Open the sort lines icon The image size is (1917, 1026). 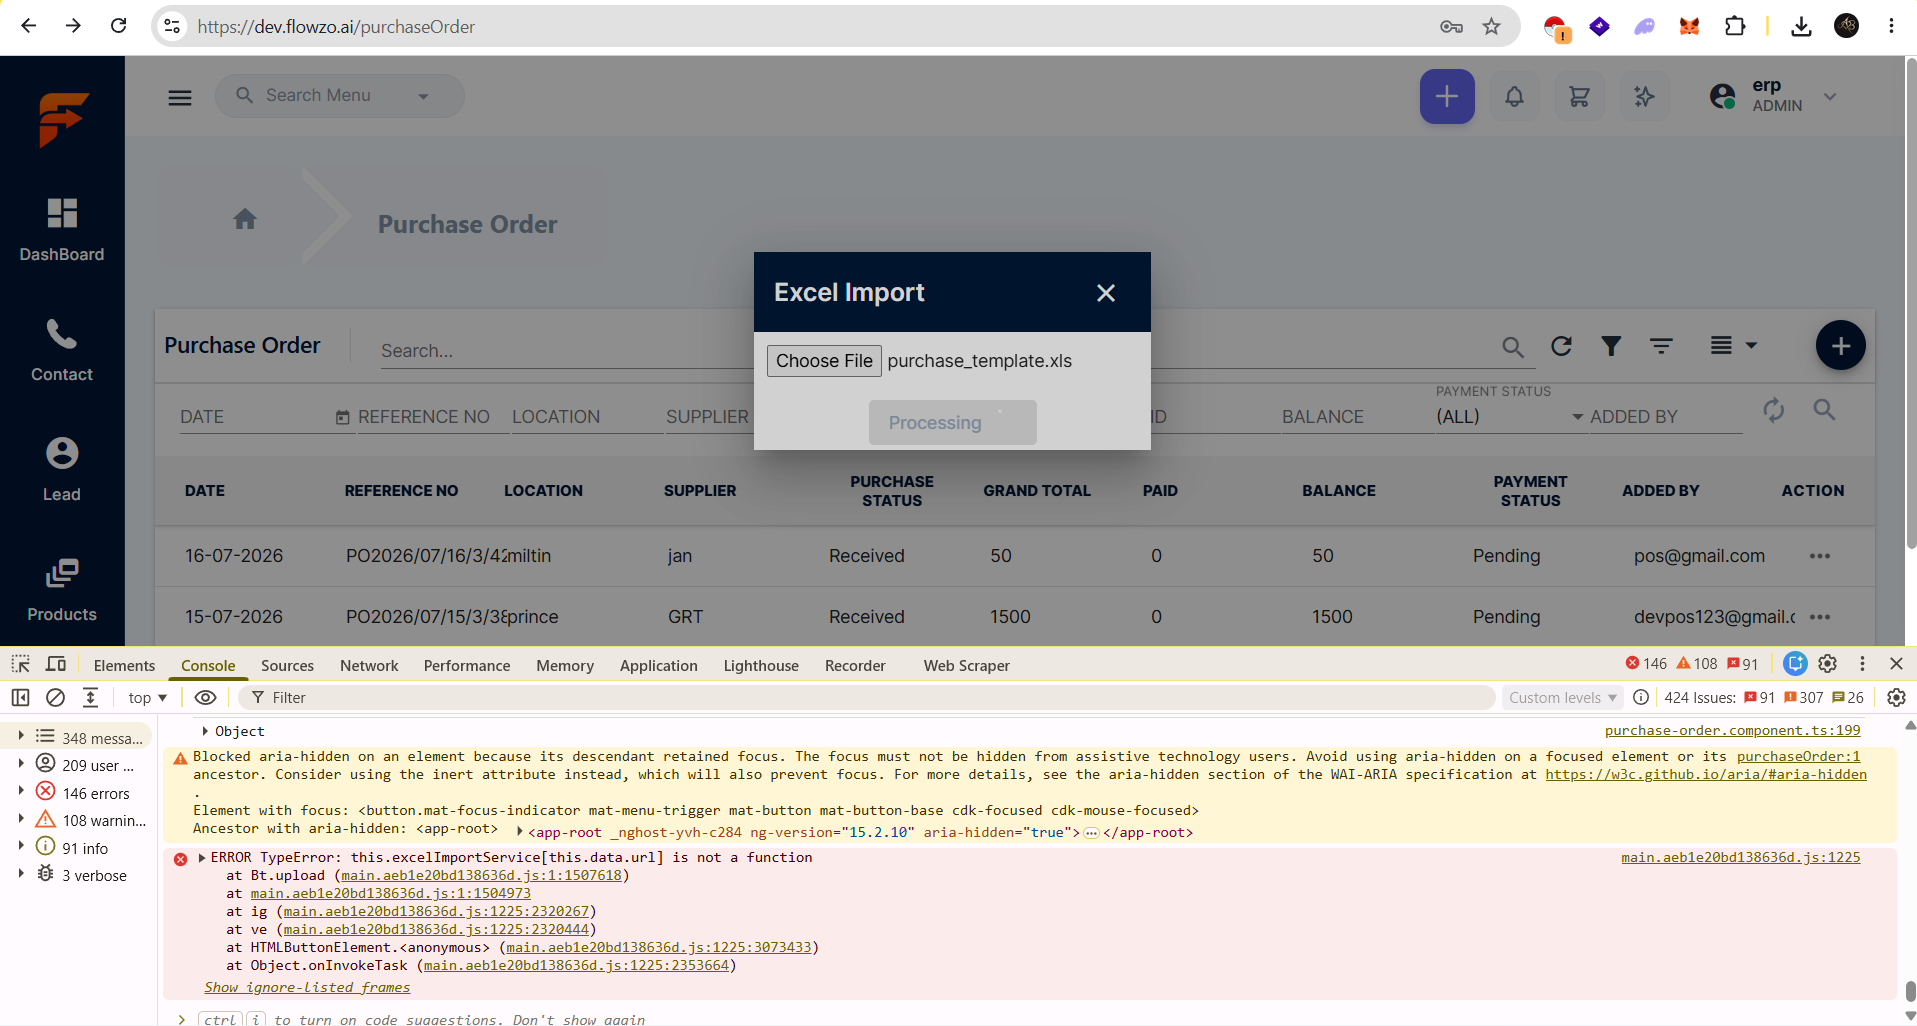[x=1661, y=346]
